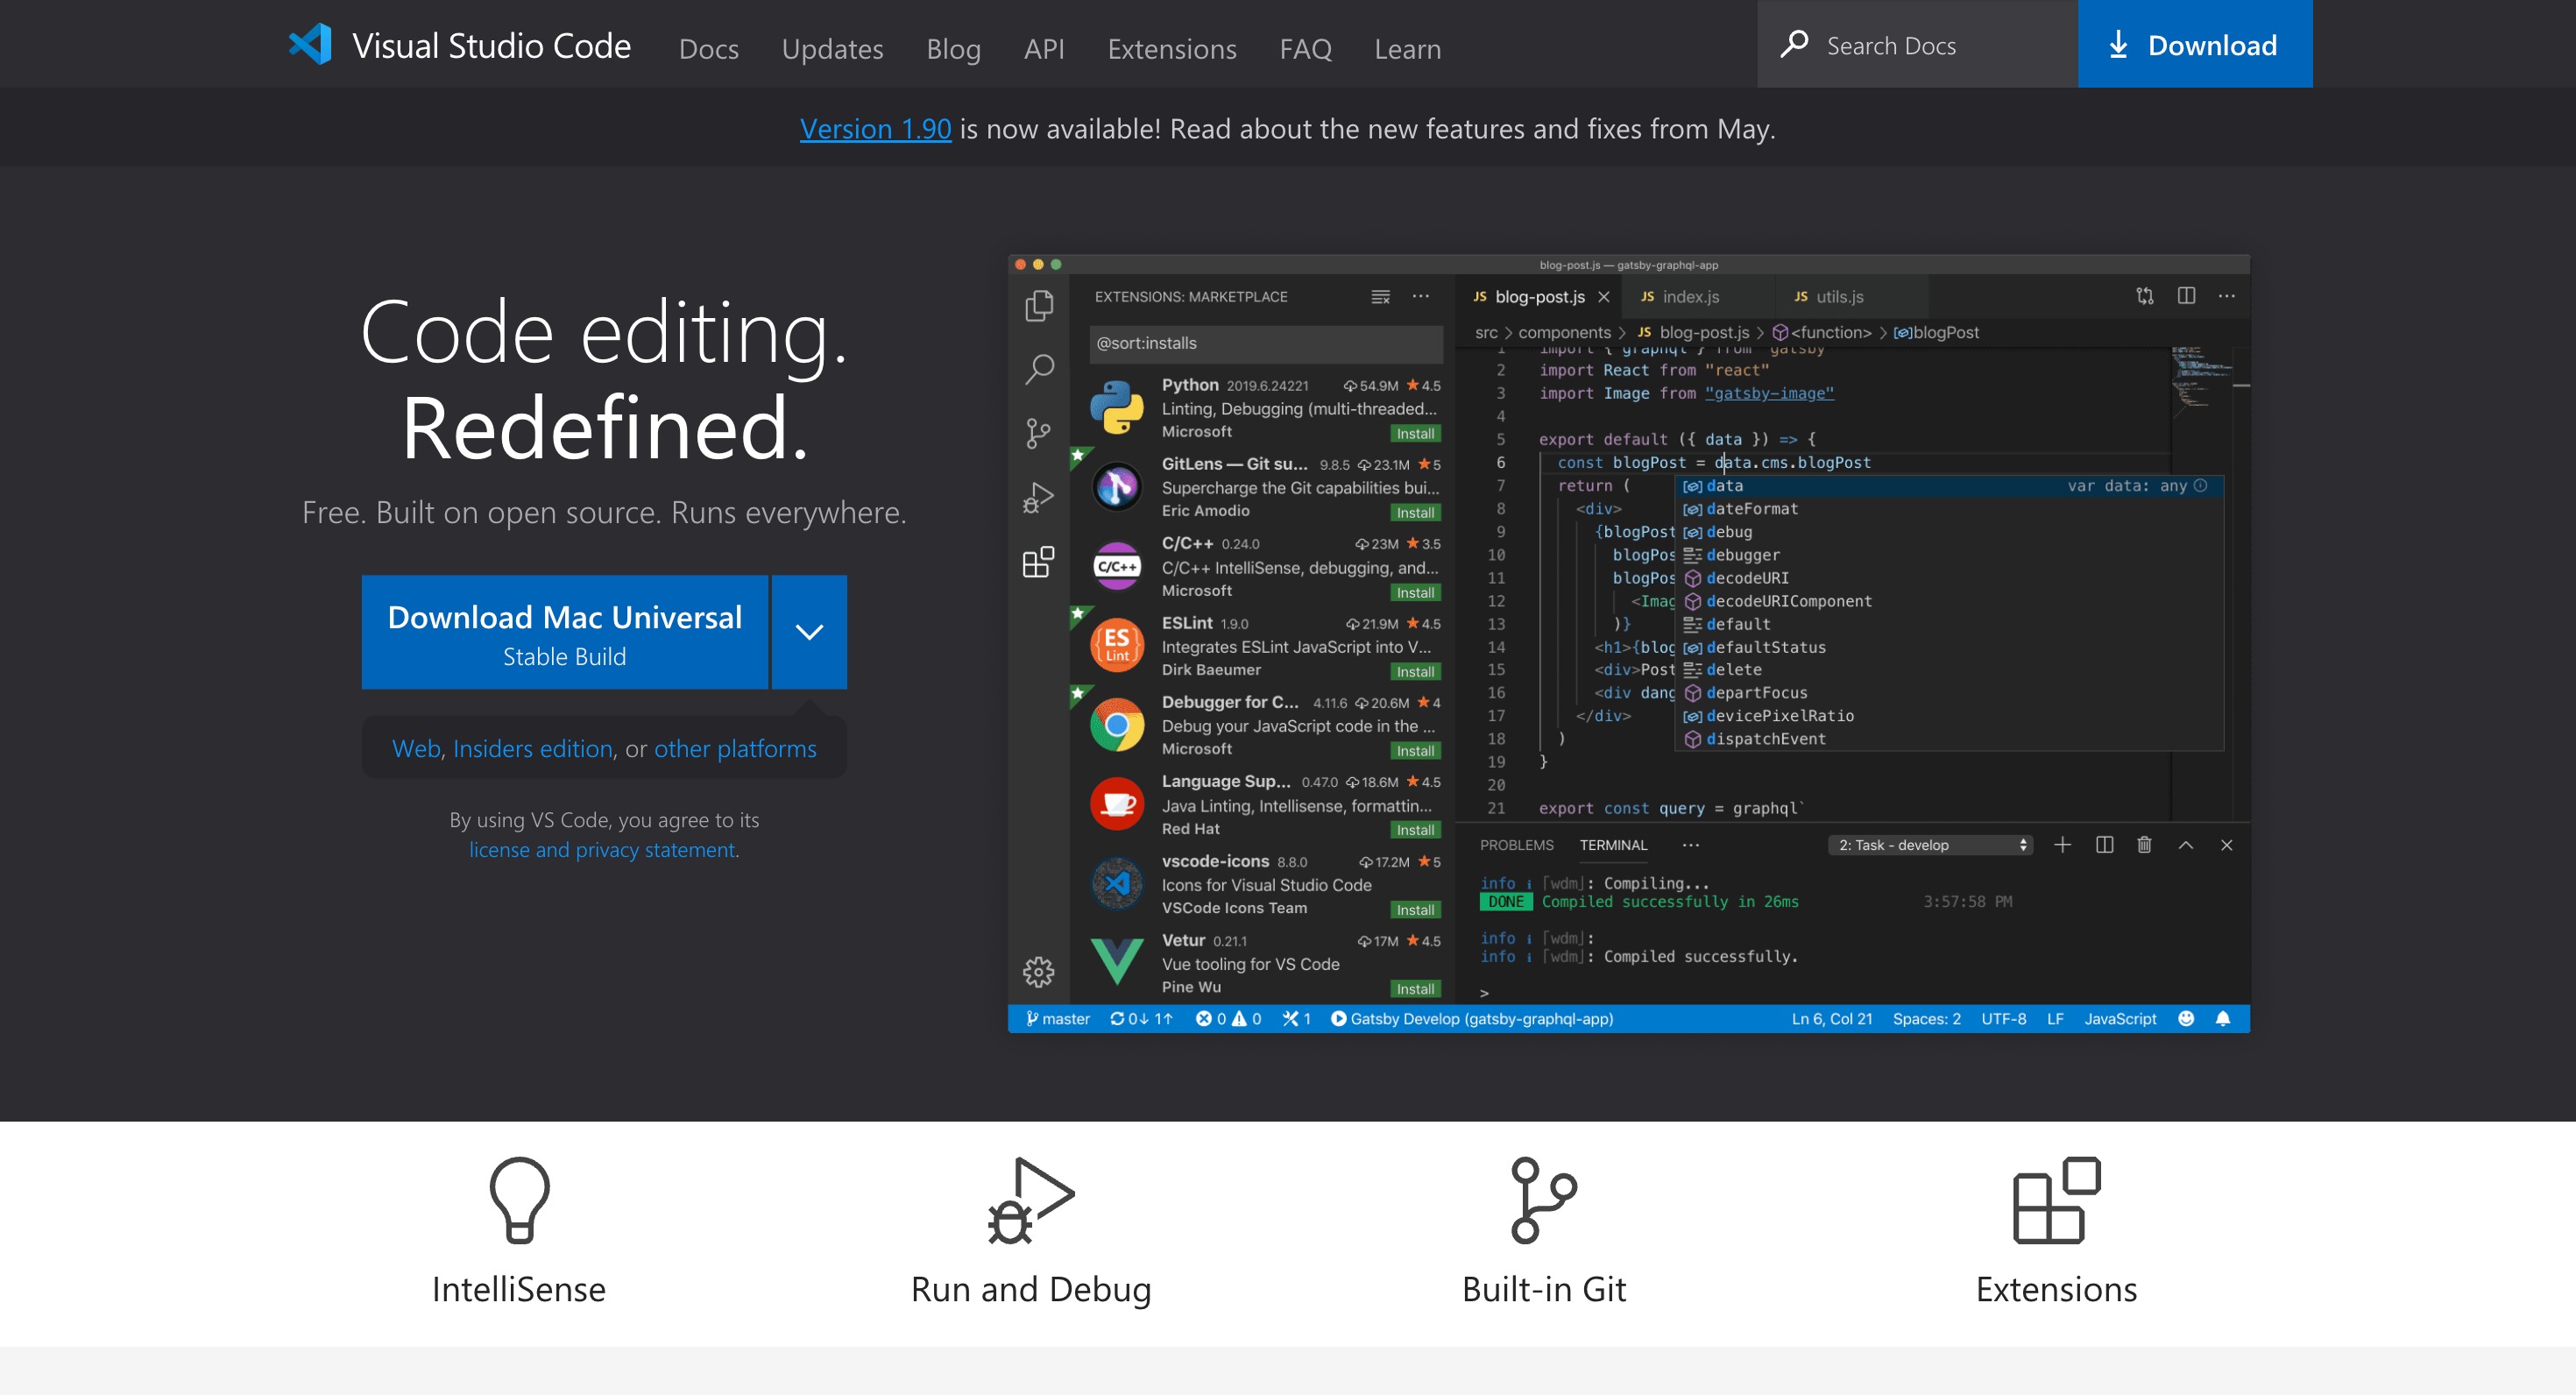2576x1395 pixels.
Task: Follow the Version 1.90 link
Action: tap(875, 129)
